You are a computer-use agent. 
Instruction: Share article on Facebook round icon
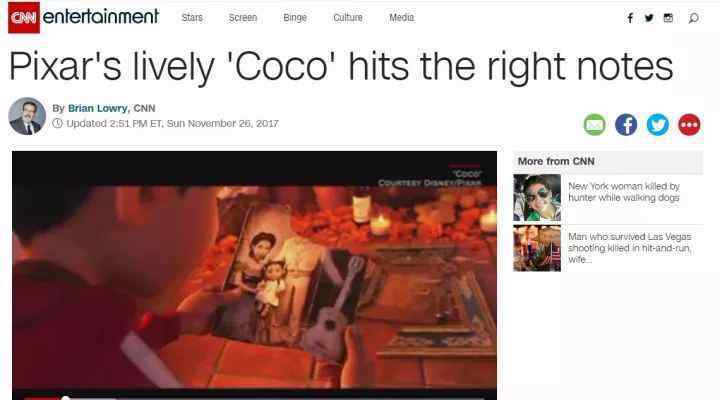(x=626, y=124)
